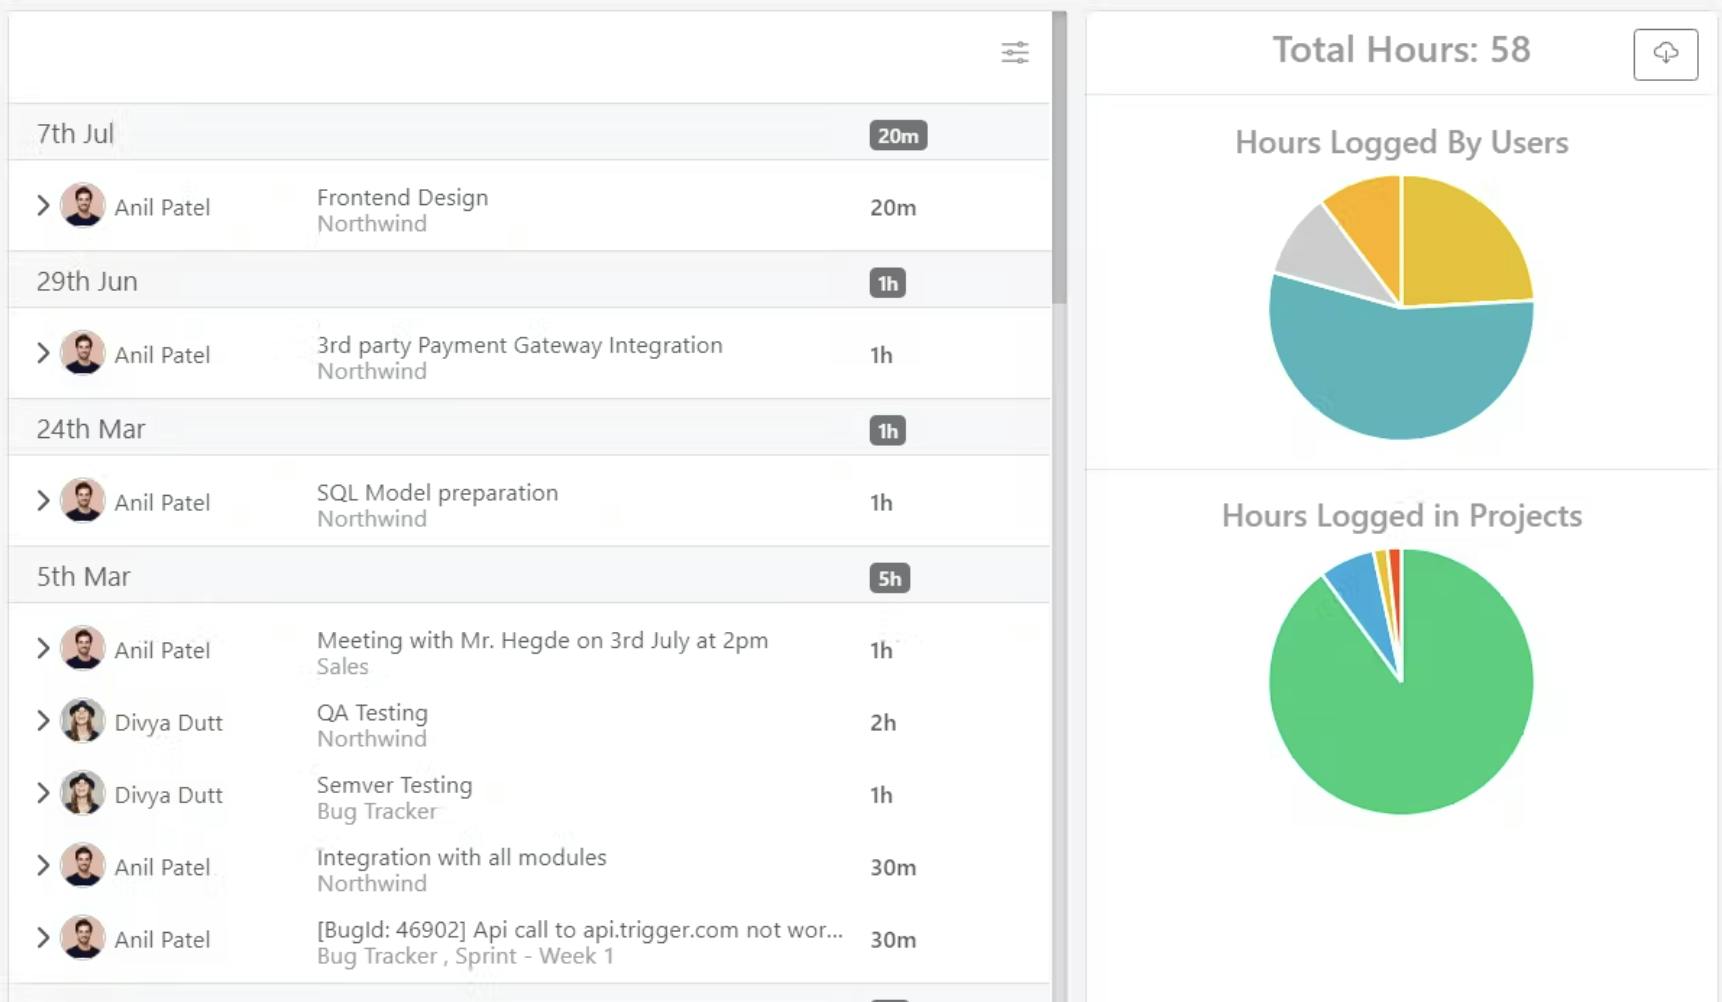Select the 5th Mar date header
Viewport: 1722px width, 1002px height.
(x=84, y=576)
